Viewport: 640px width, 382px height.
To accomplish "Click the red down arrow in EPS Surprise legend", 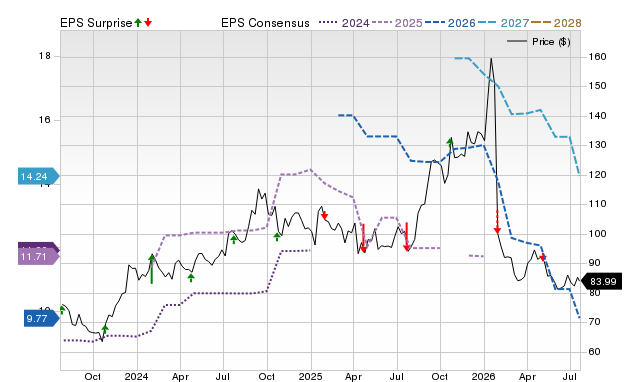I will click(148, 22).
